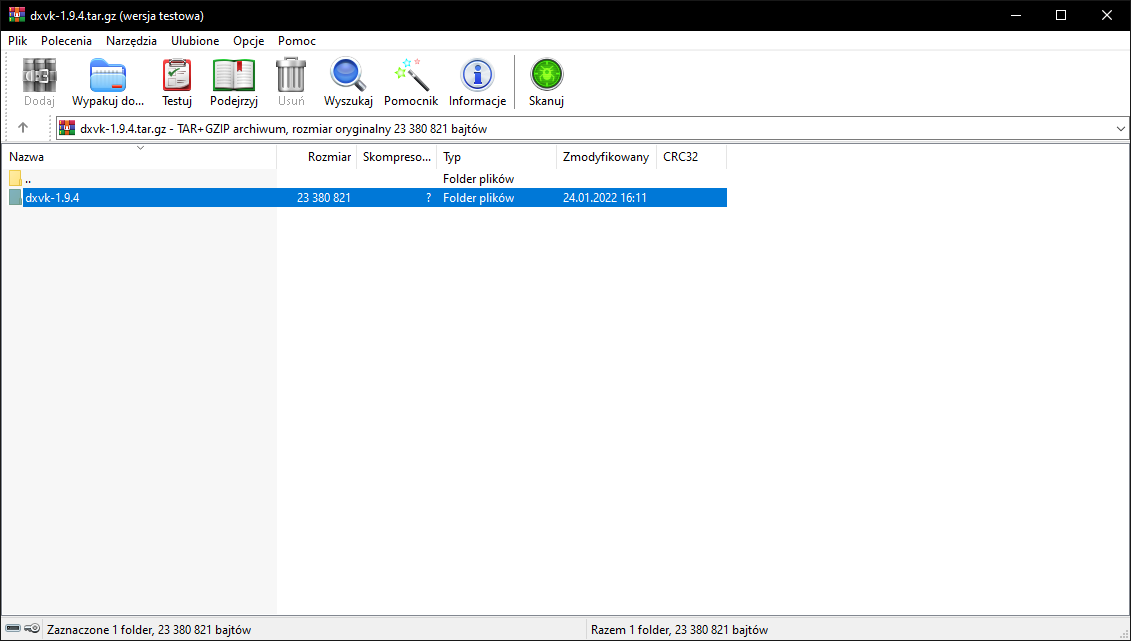Click the WinRAR archive icon in address bar
Screen dimensions: 1131x641
pos(67,128)
